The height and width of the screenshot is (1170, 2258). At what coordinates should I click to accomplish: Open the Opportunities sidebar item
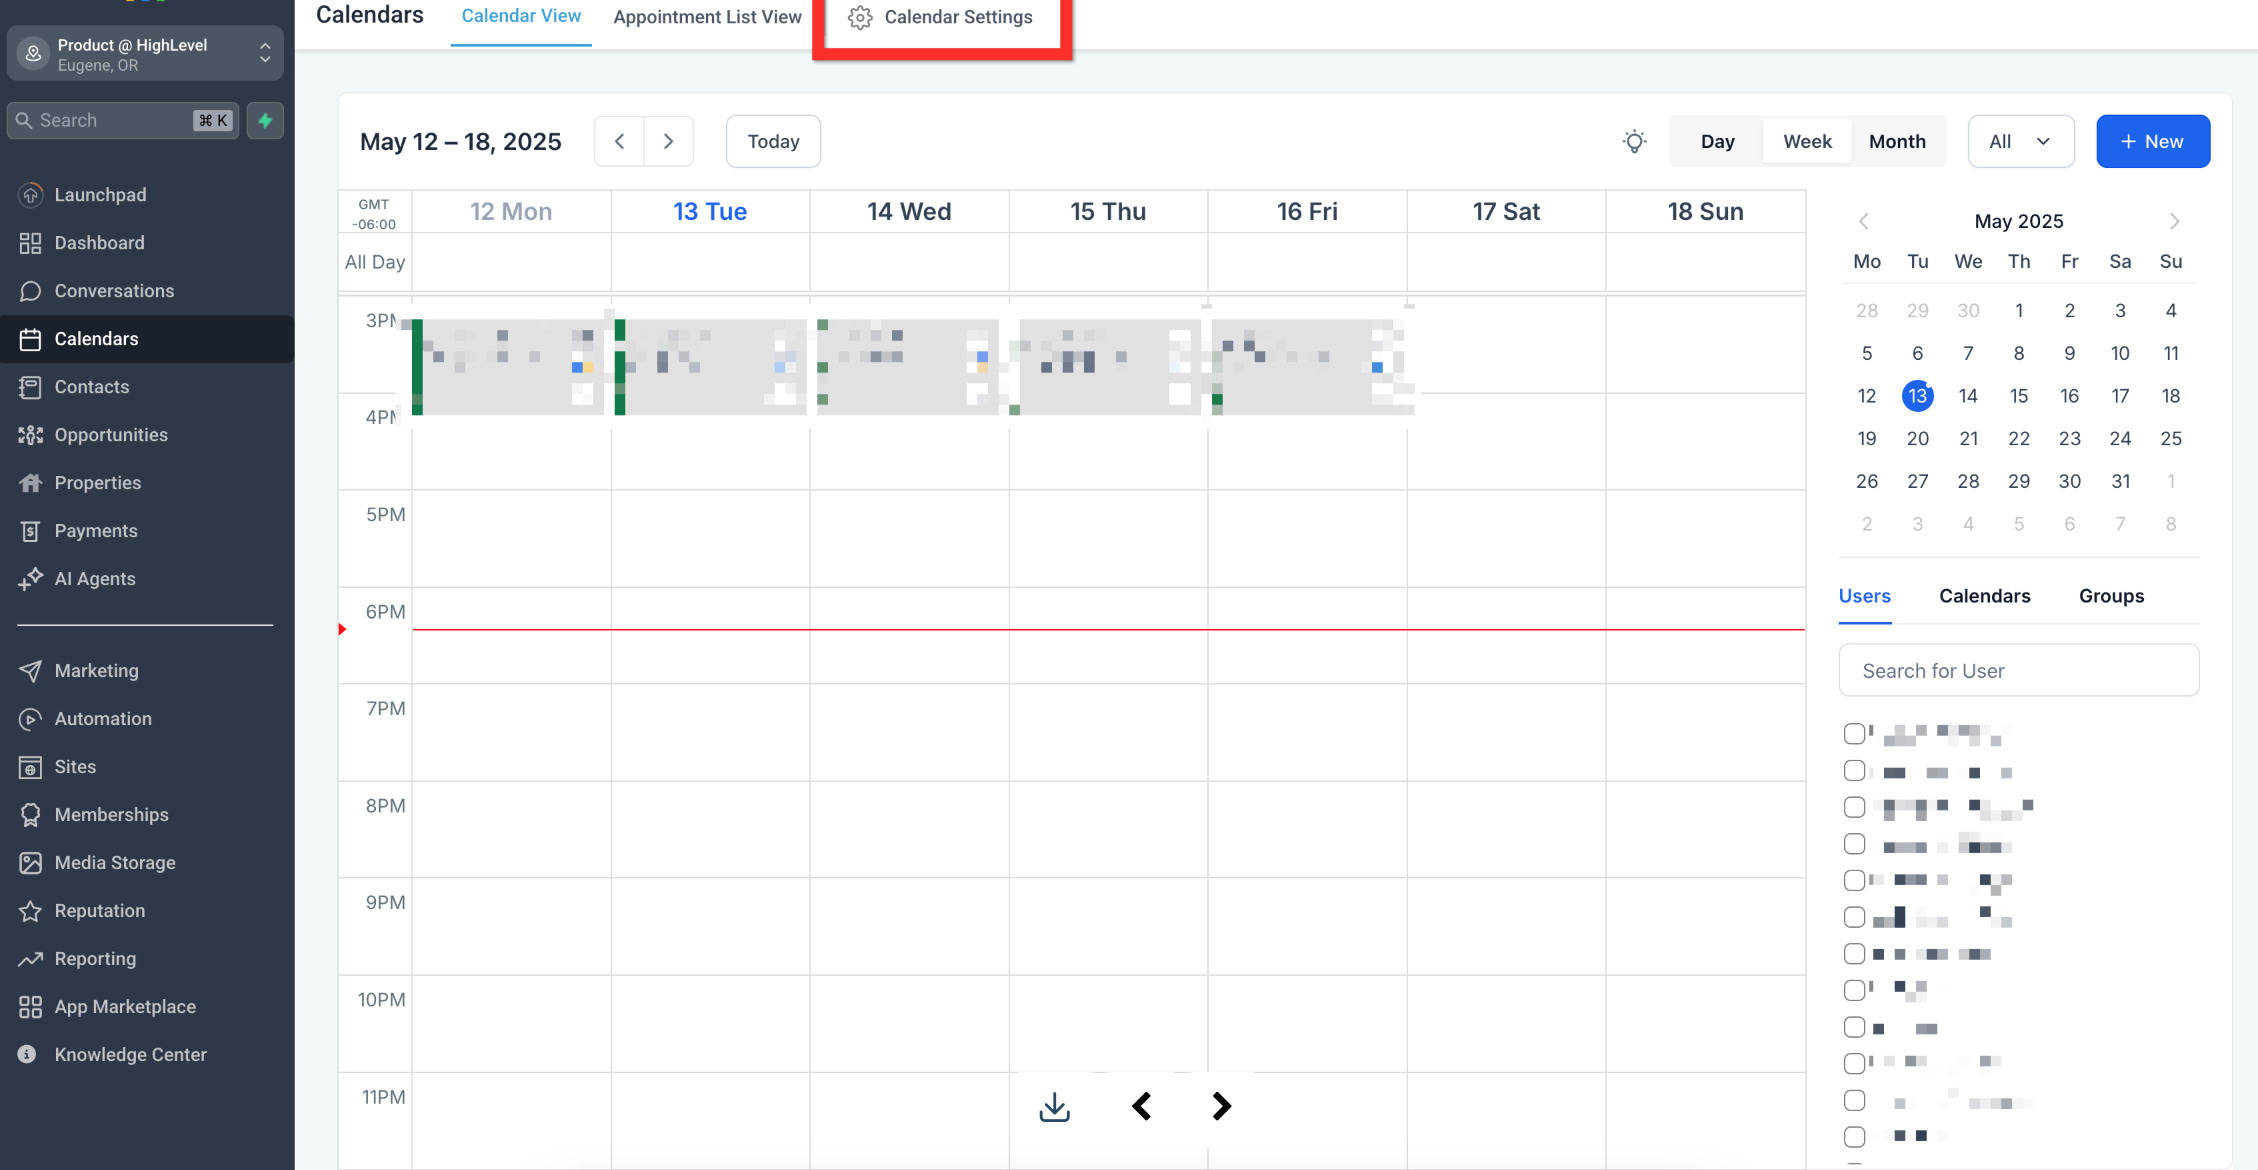110,435
